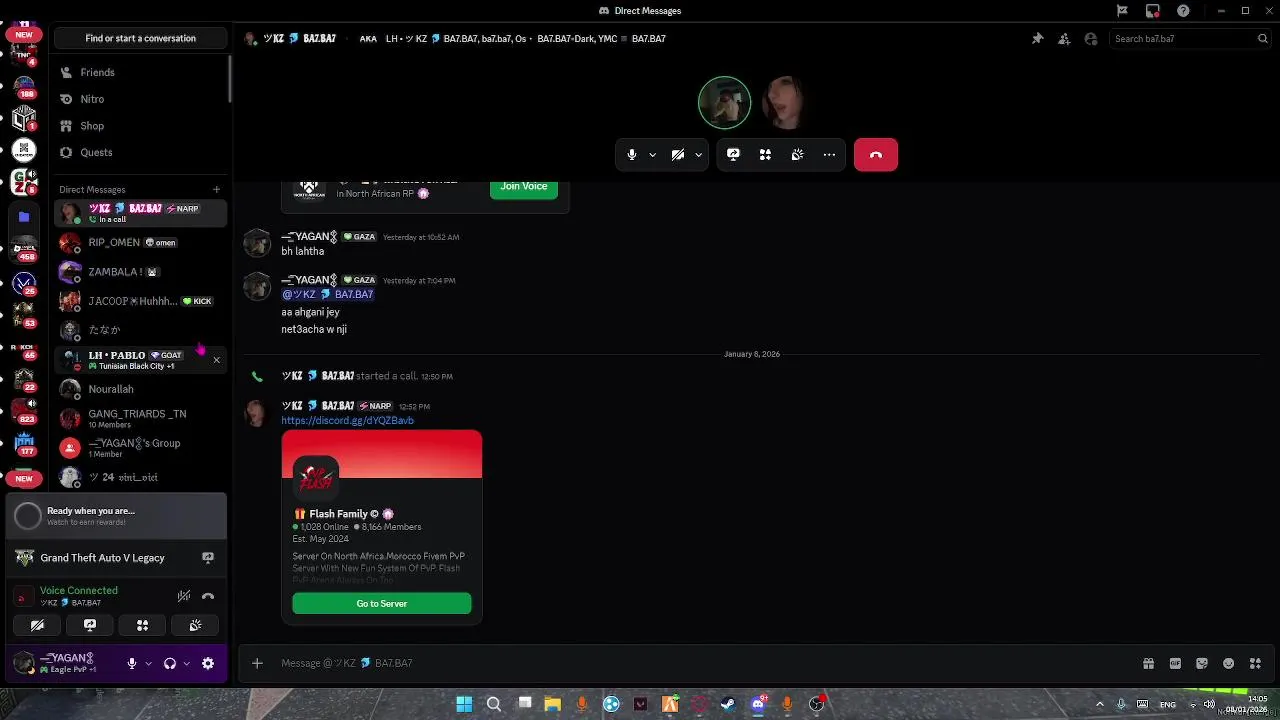Image resolution: width=1280 pixels, height=720 pixels.
Task: Stream Grand Theft Auto V Legacy icon
Action: pos(208,558)
